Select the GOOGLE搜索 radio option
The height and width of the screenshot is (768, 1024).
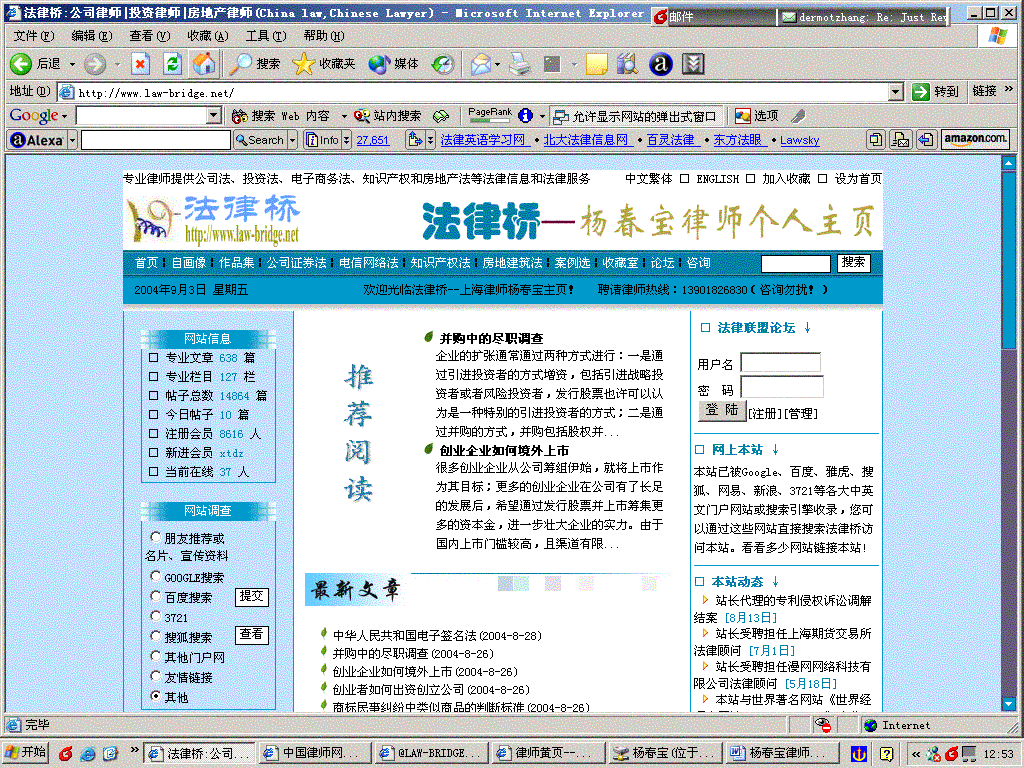pos(155,577)
